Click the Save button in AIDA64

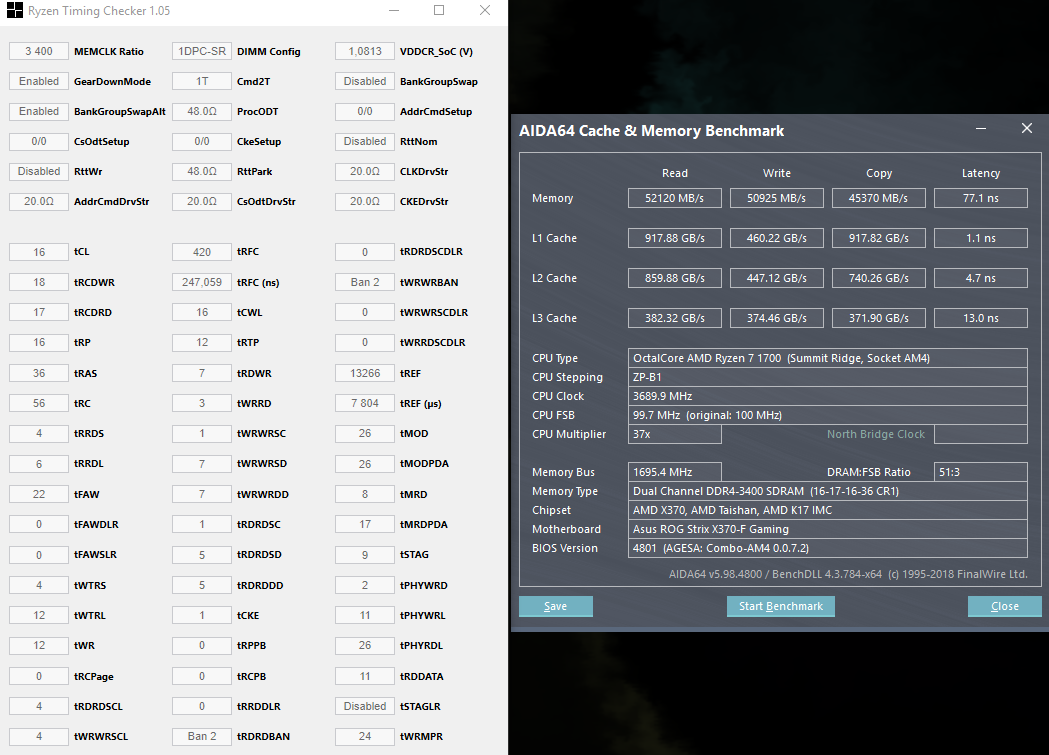[555, 606]
